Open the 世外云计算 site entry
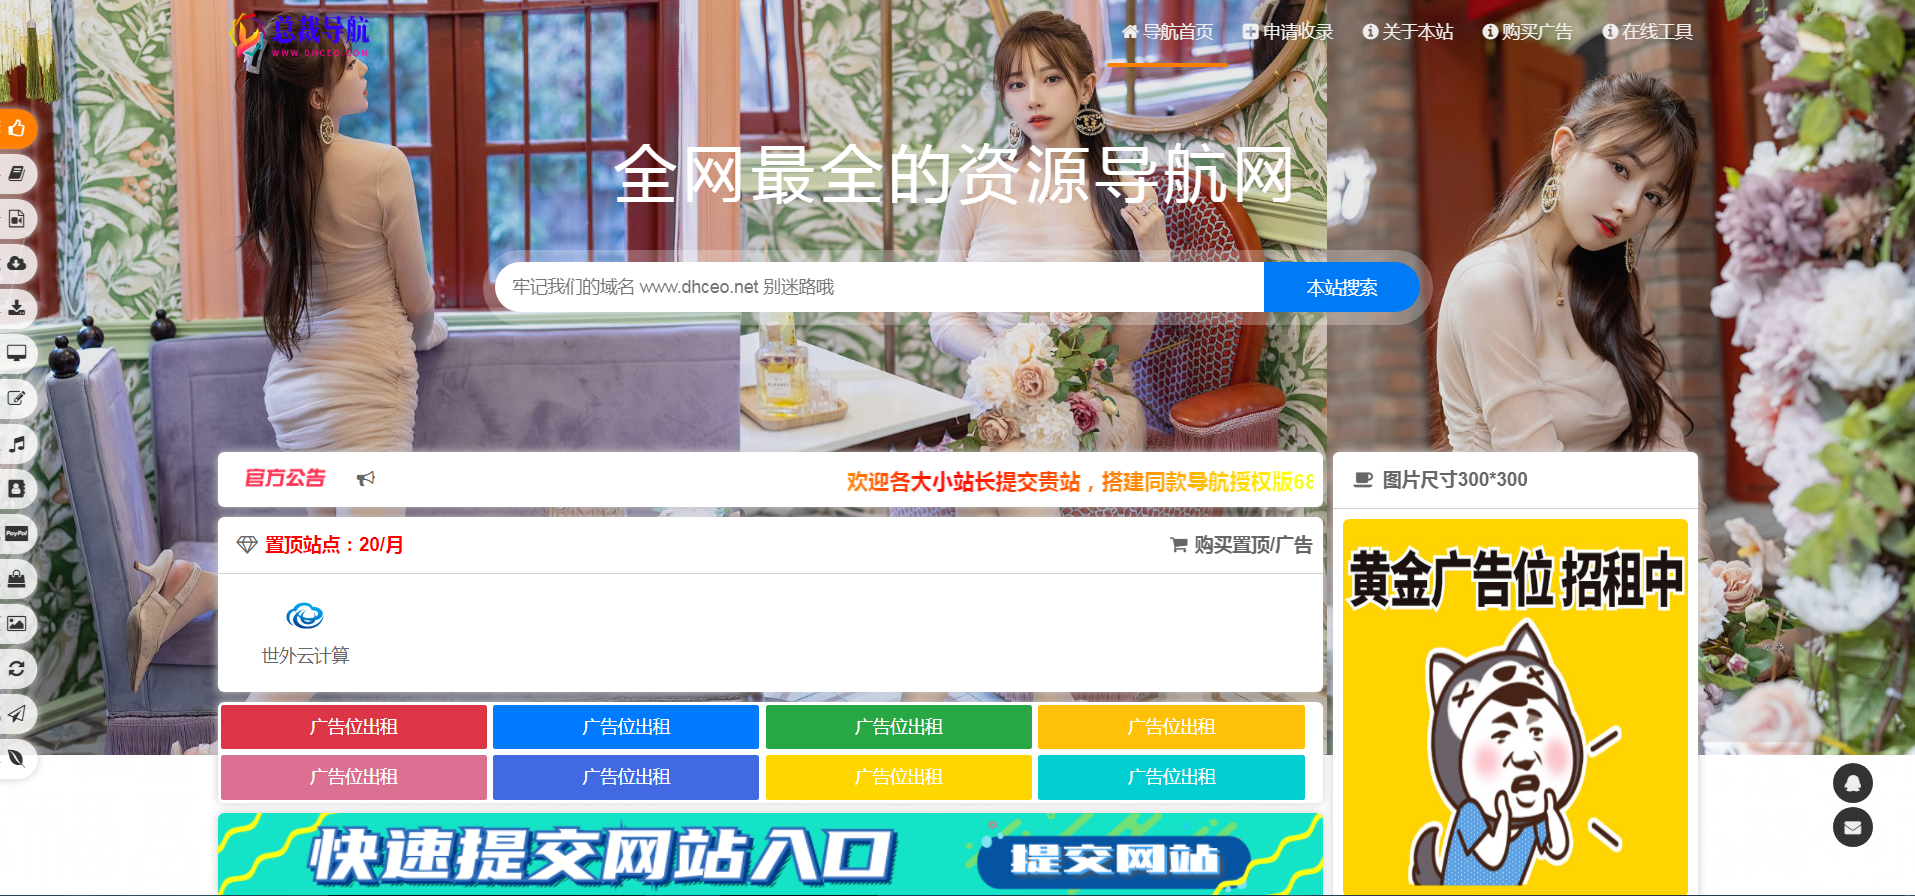The height and width of the screenshot is (896, 1915). [305, 633]
